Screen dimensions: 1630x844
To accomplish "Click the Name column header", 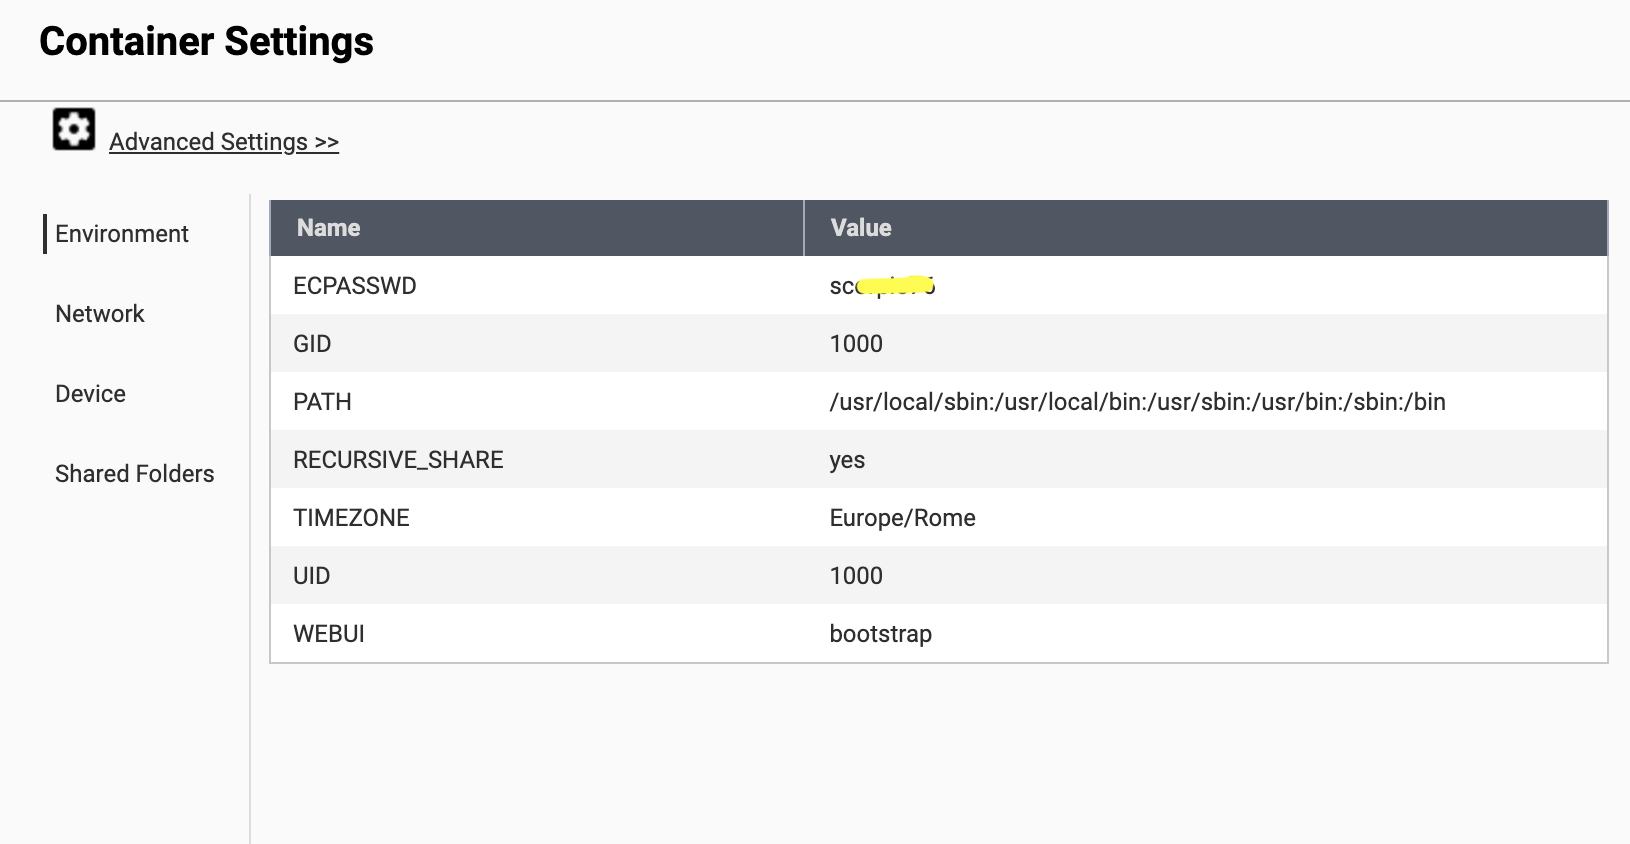I will click(x=328, y=228).
